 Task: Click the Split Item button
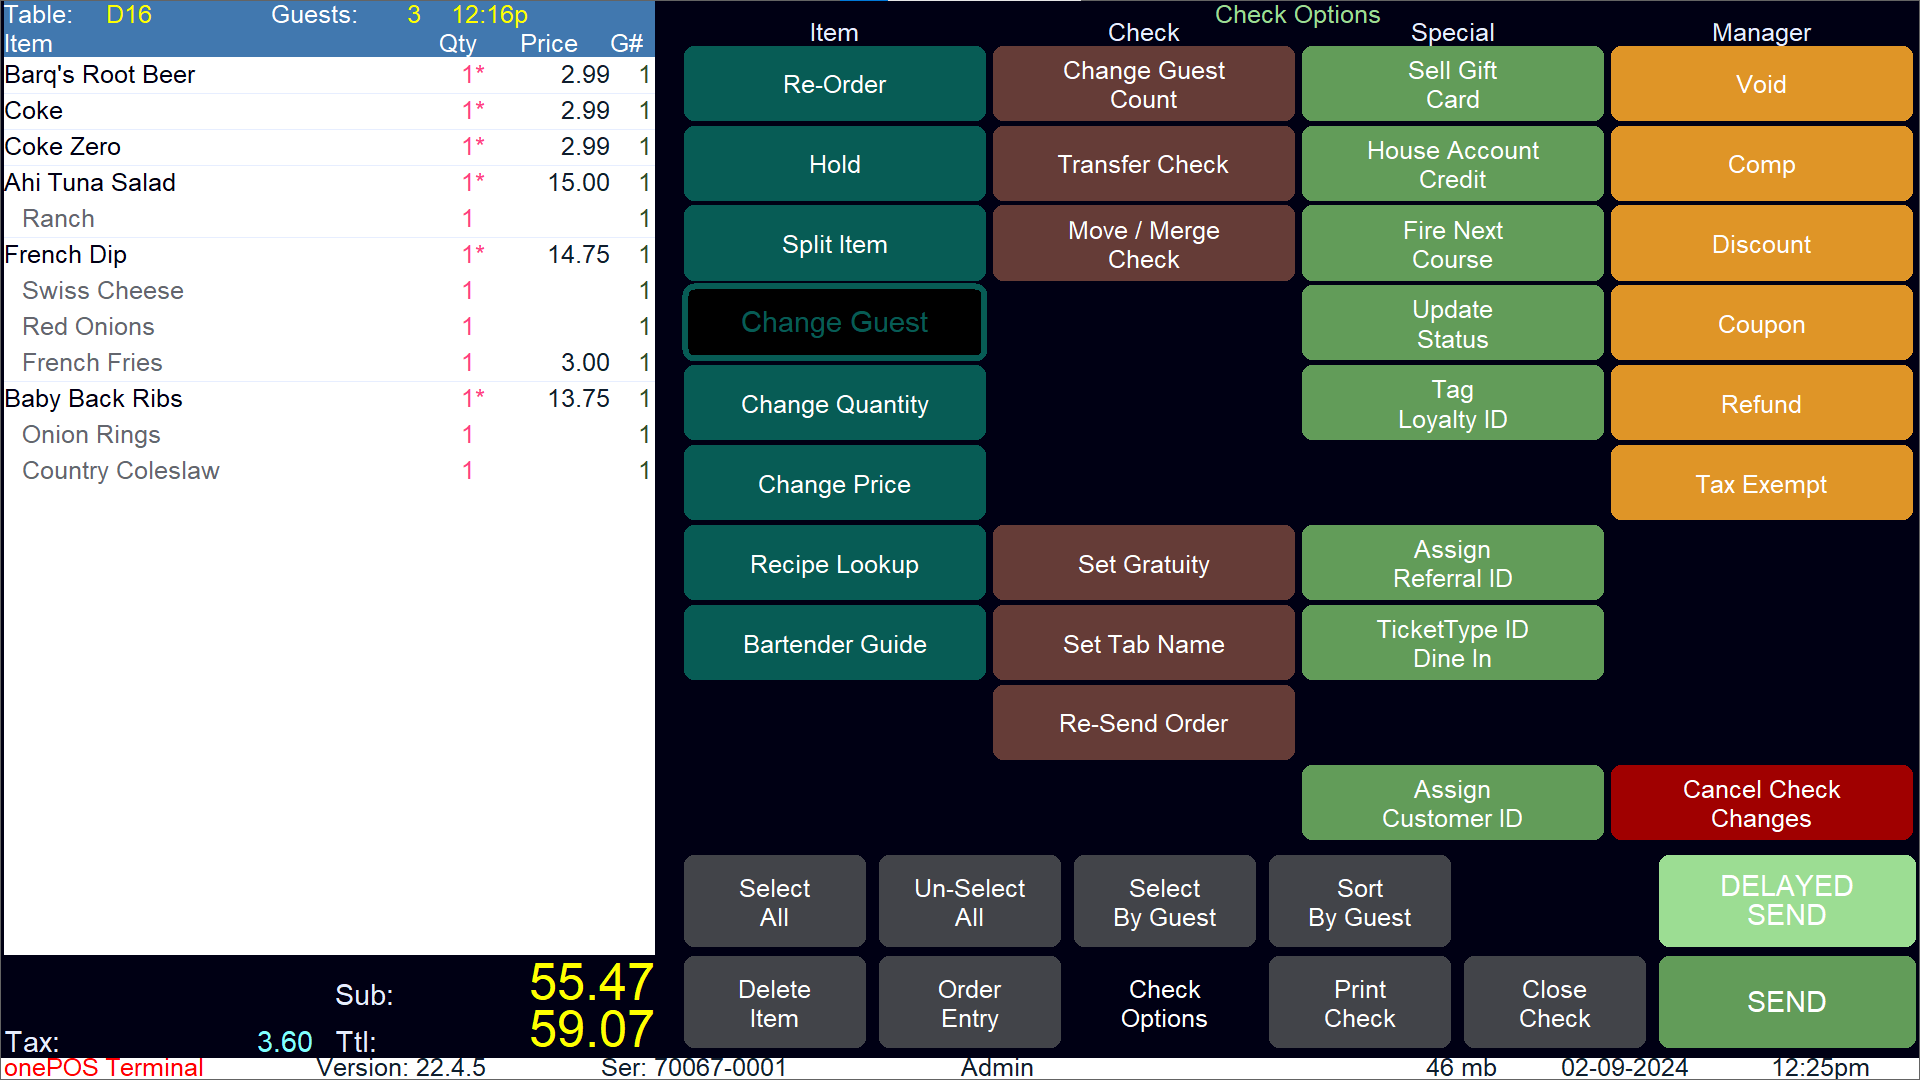(x=834, y=244)
